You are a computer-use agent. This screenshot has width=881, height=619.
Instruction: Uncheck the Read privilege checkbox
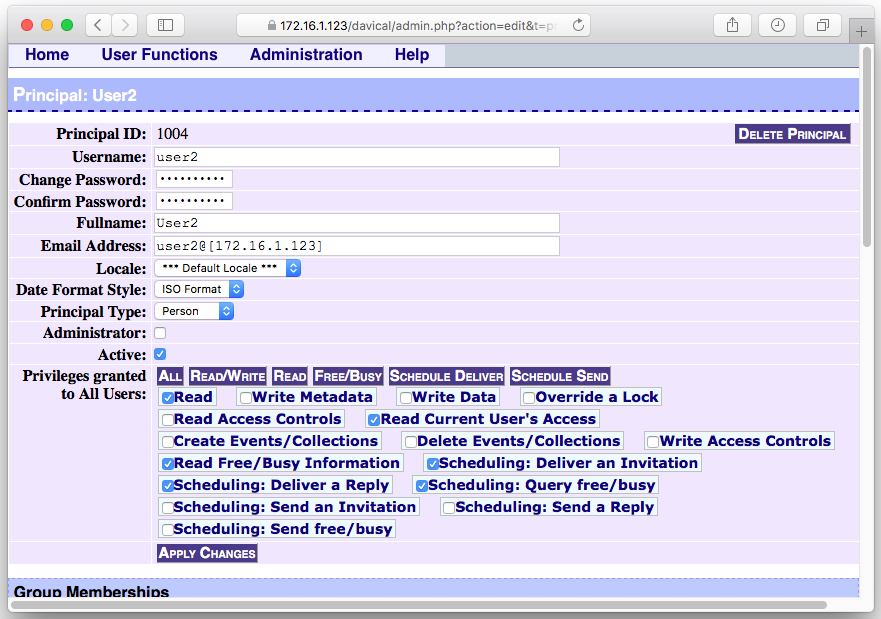167,398
